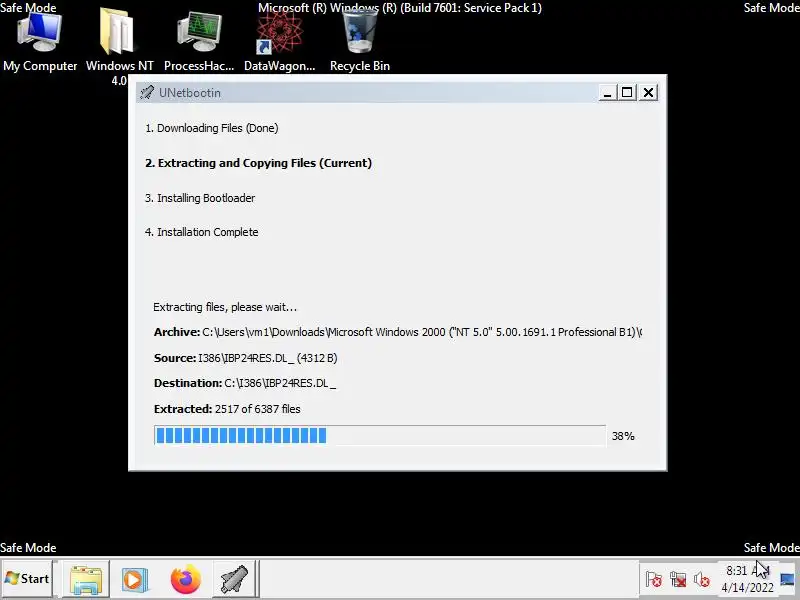
Task: Launch Windows Media Player from taskbar
Action: (135, 579)
